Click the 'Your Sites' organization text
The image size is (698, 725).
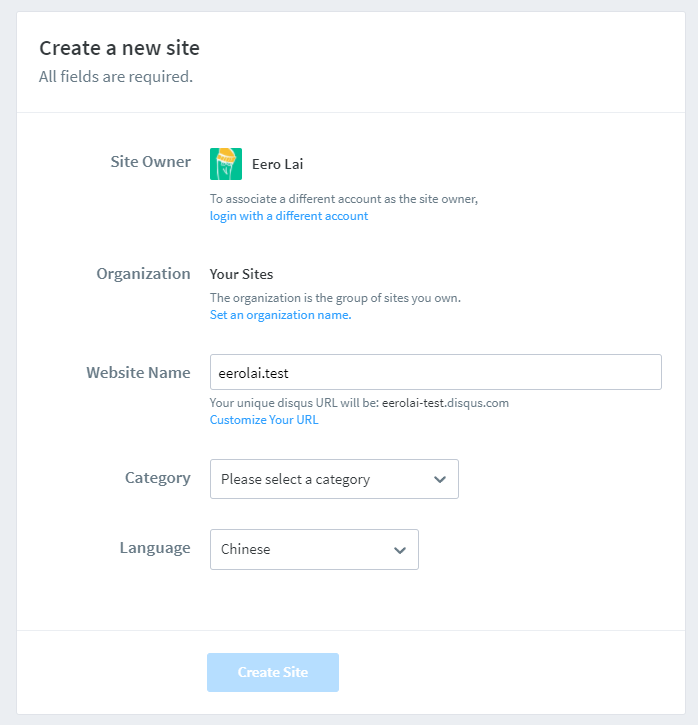coord(241,274)
